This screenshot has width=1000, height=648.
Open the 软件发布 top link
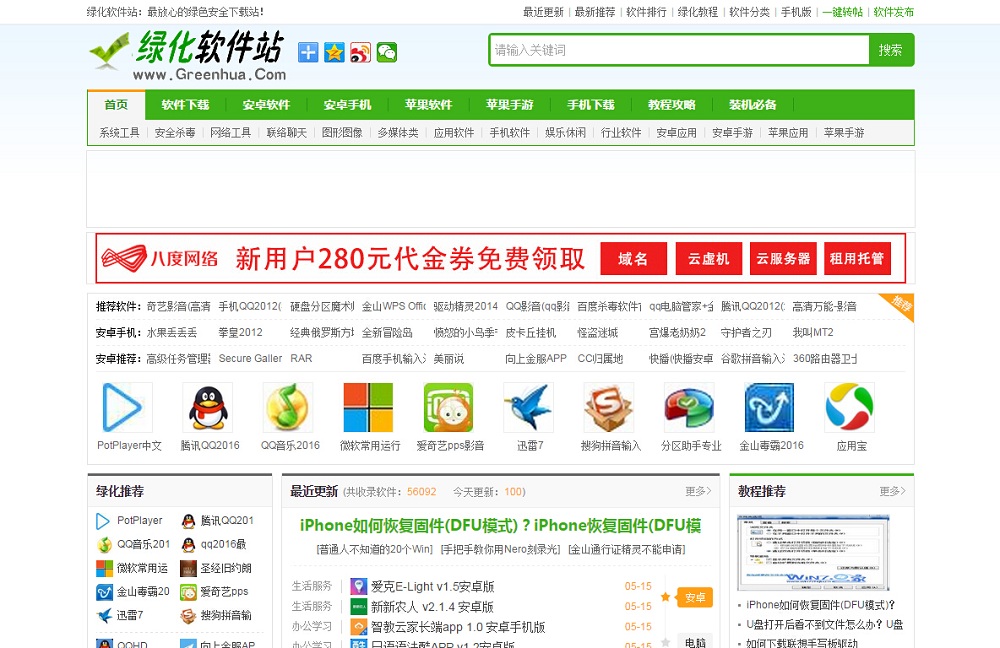tap(893, 12)
